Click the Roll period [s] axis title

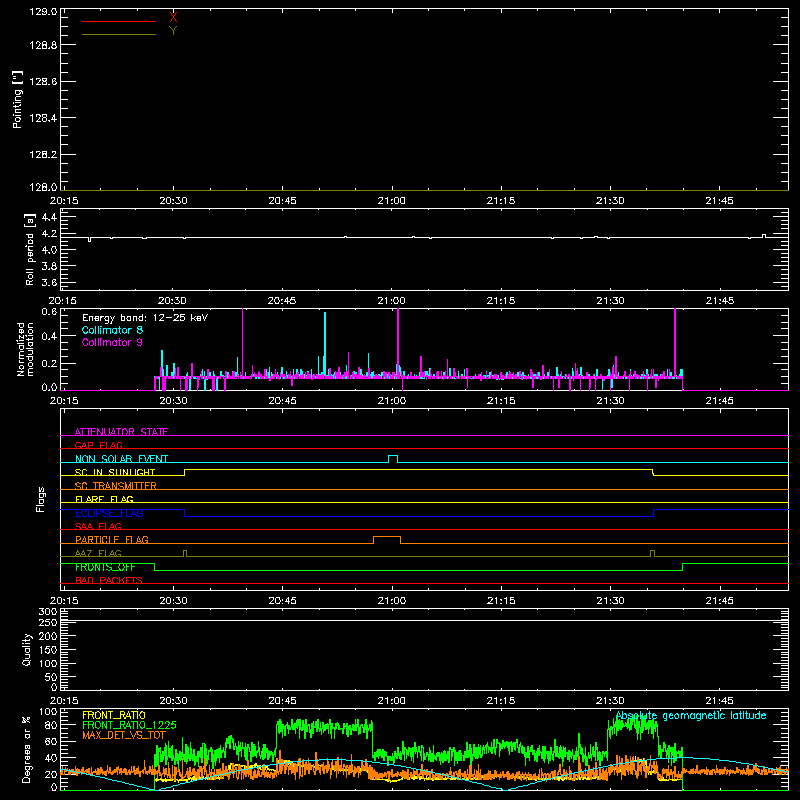click(x=30, y=249)
